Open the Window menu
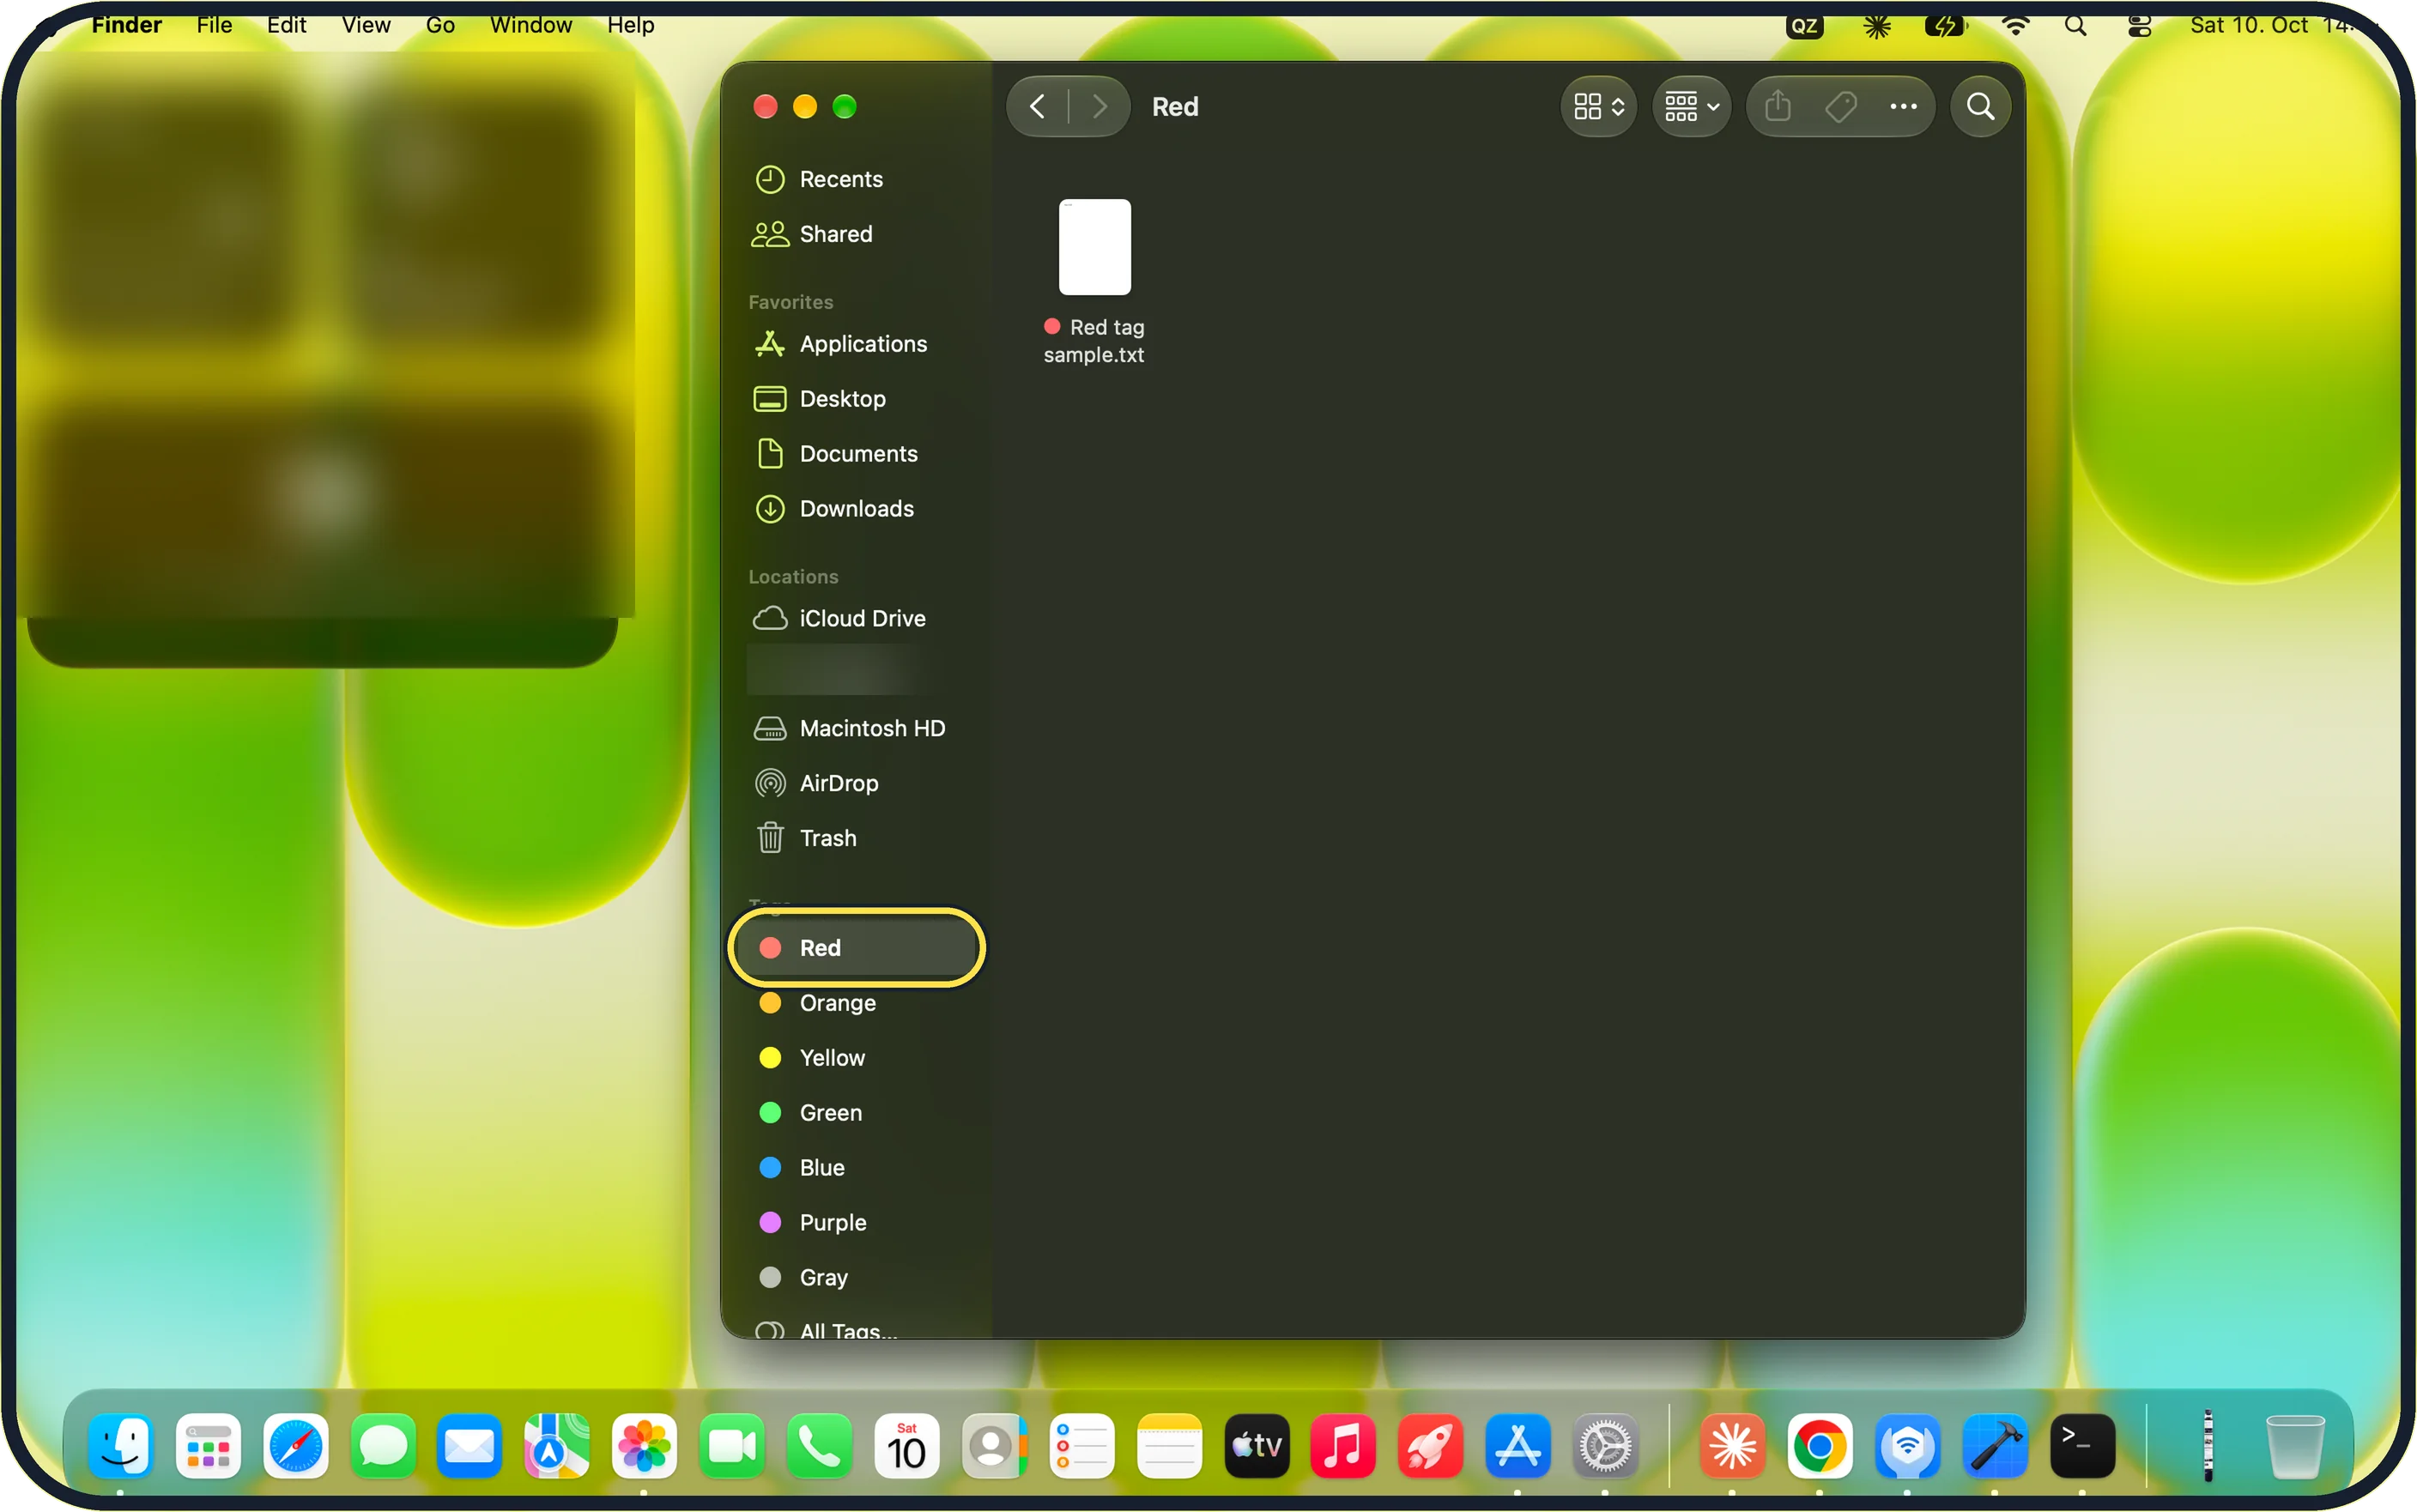 click(531, 25)
